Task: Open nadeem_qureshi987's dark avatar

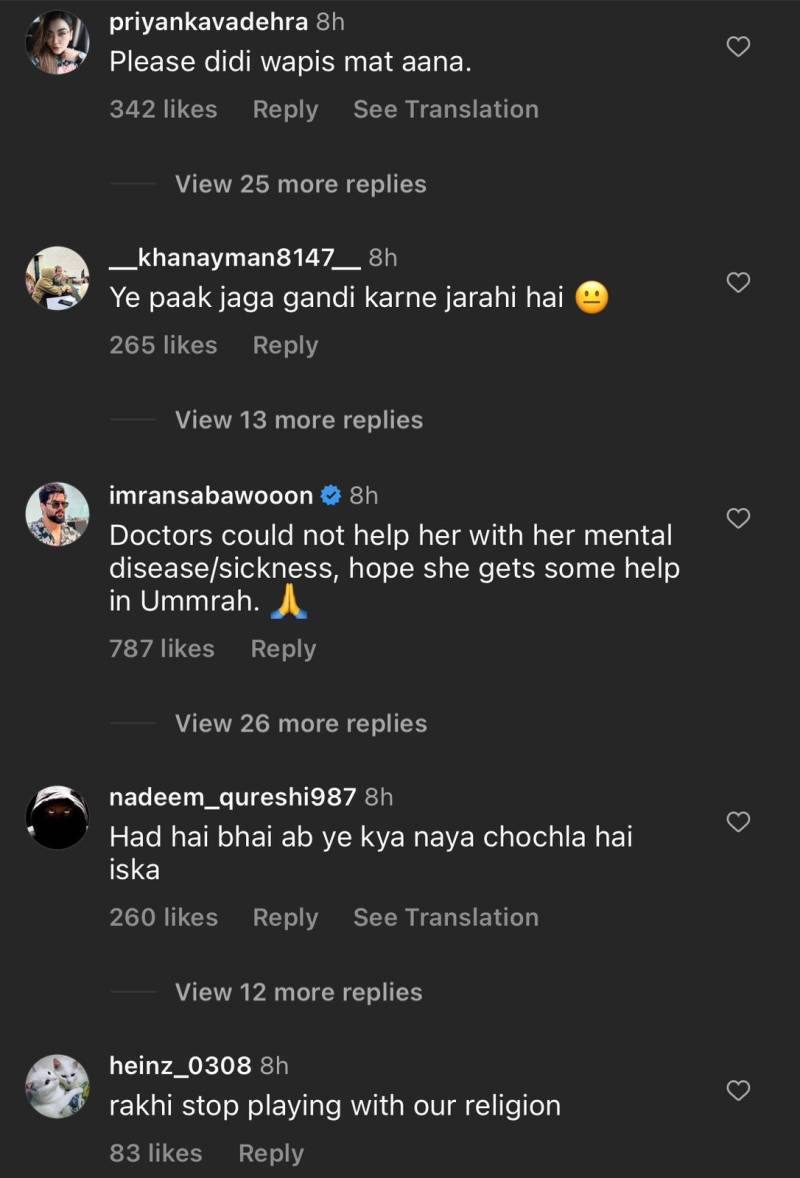Action: [x=57, y=817]
